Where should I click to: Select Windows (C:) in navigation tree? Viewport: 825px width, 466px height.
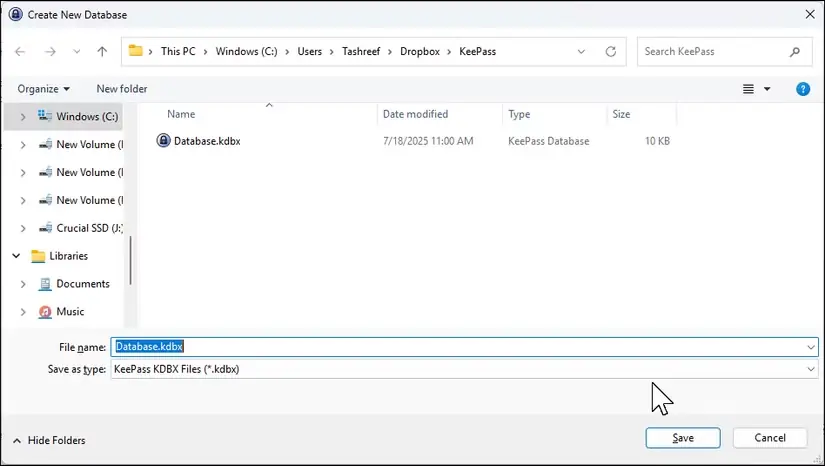(x=87, y=116)
